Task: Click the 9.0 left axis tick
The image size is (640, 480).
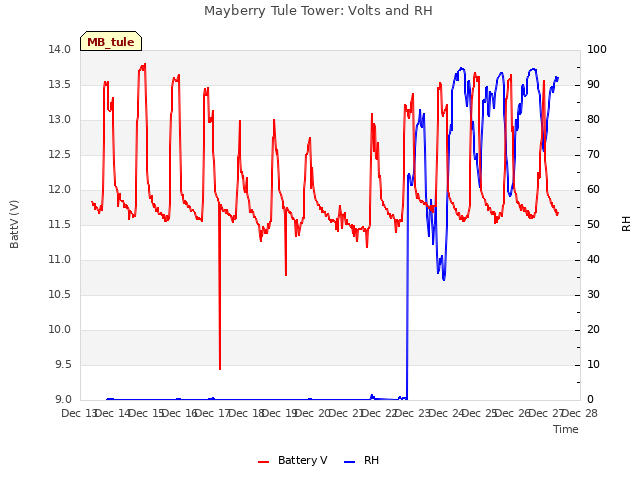Action: click(x=63, y=400)
